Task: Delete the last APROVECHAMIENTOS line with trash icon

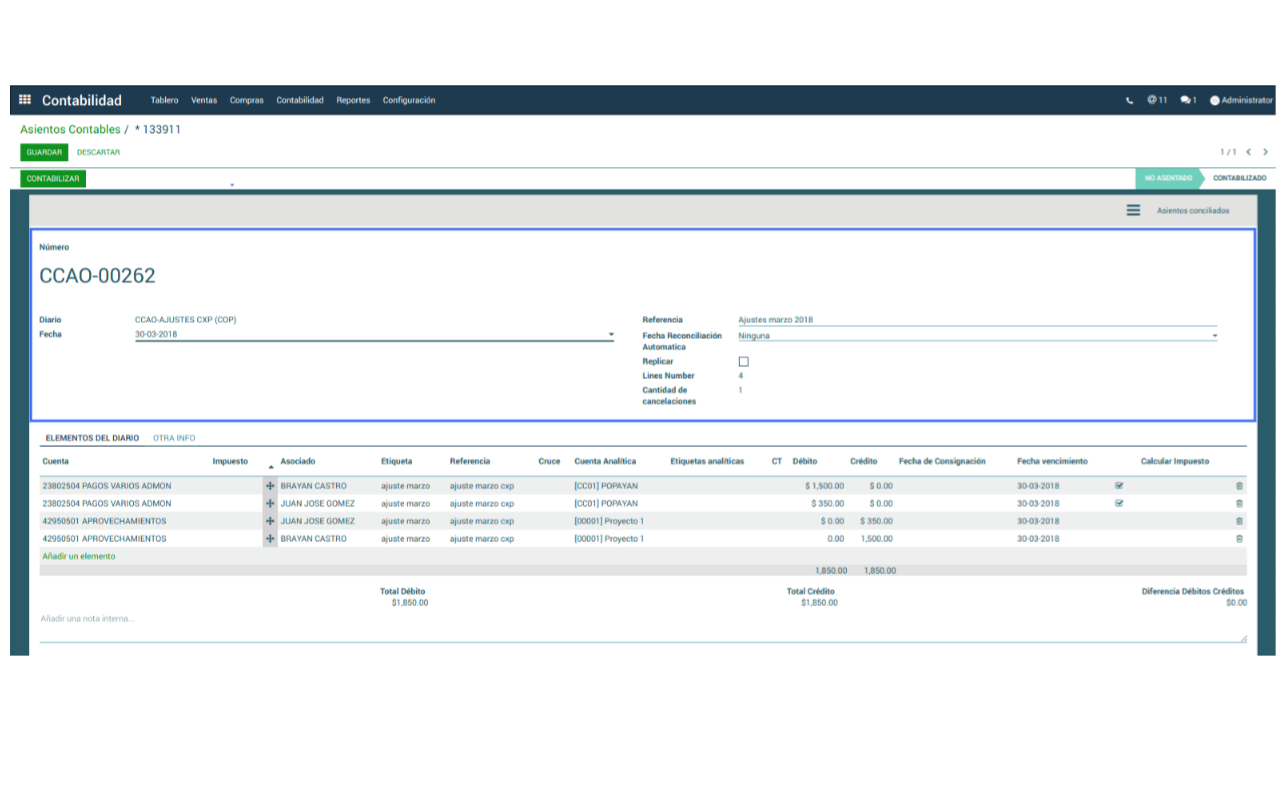Action: [1239, 539]
